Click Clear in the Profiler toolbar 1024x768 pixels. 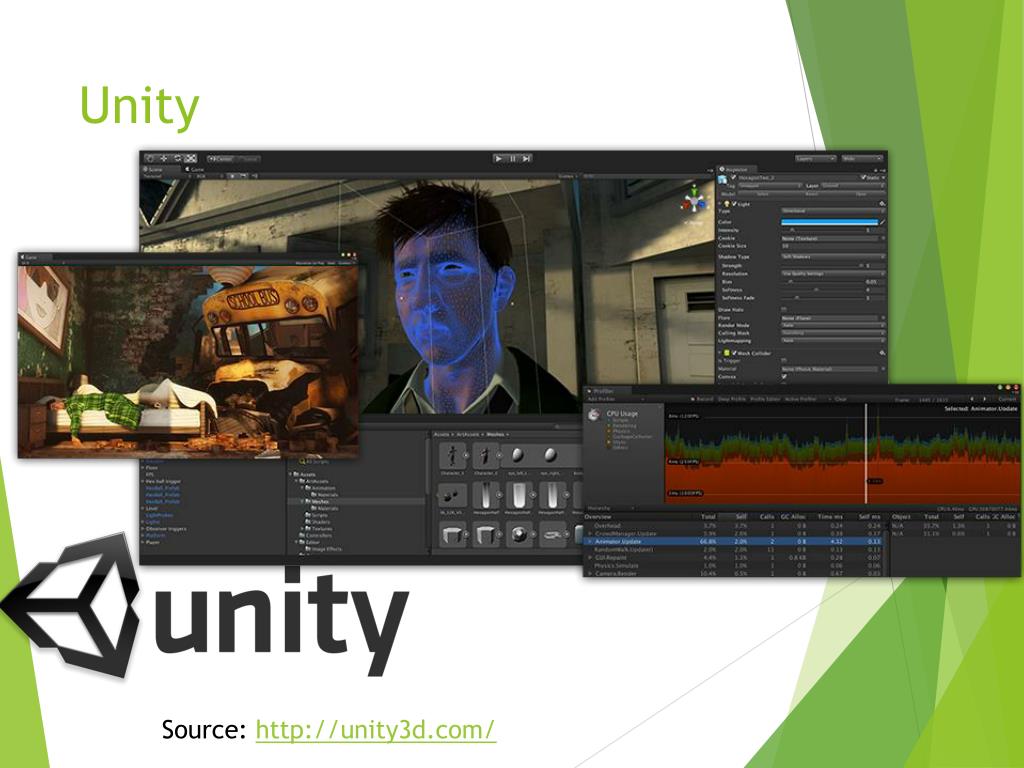click(x=840, y=399)
